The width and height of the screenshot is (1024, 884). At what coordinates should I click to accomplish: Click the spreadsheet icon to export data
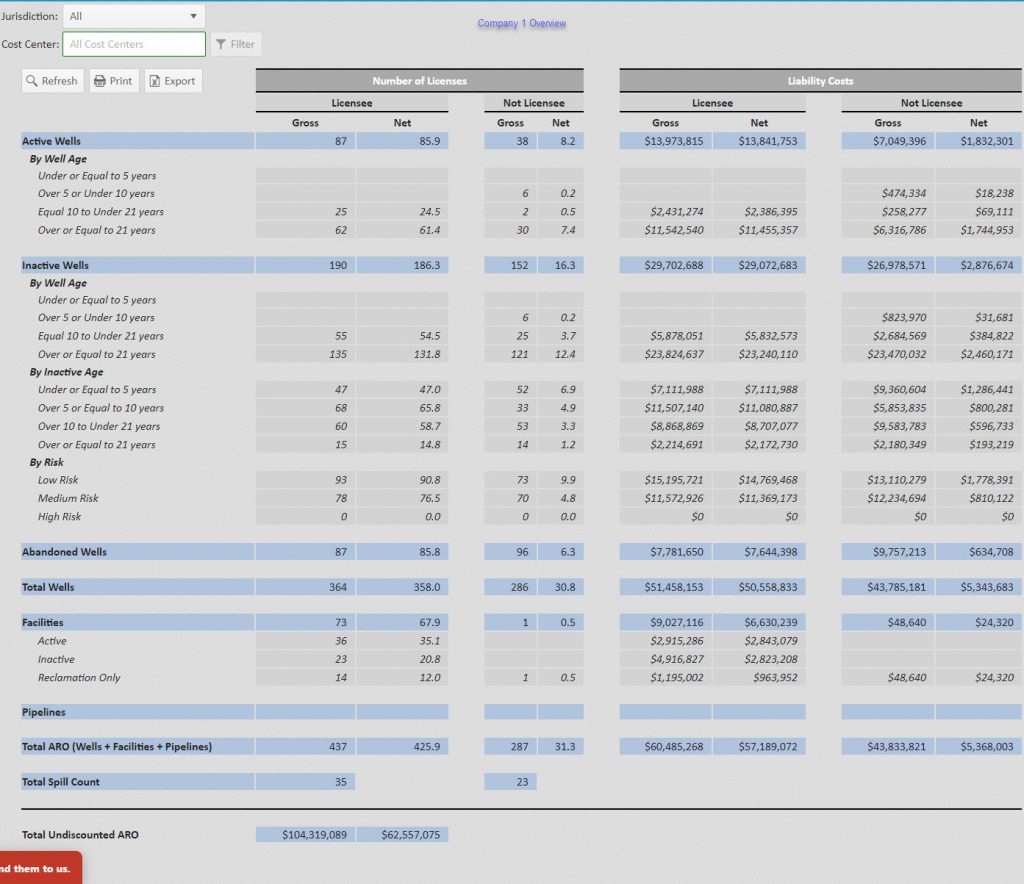155,80
